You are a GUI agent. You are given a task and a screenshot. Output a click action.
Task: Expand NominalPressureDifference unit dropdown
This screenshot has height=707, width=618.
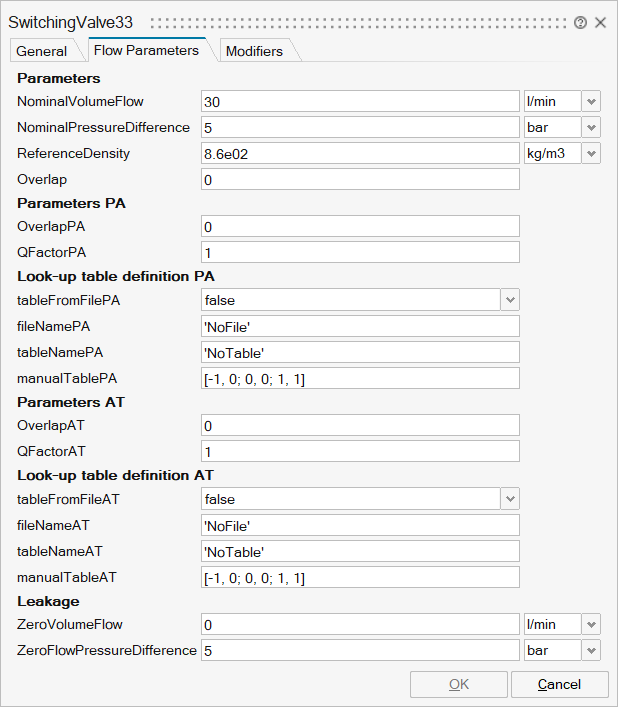coord(591,128)
